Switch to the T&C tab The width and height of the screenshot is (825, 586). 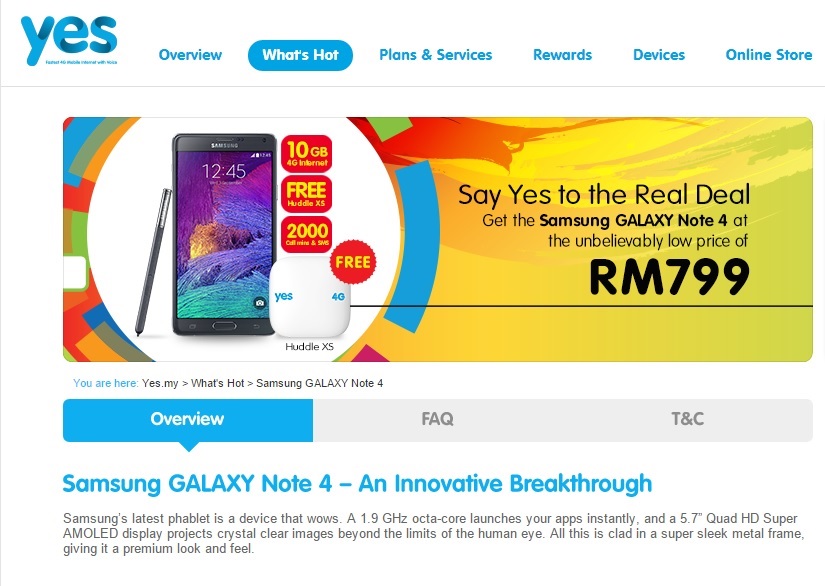pos(688,419)
